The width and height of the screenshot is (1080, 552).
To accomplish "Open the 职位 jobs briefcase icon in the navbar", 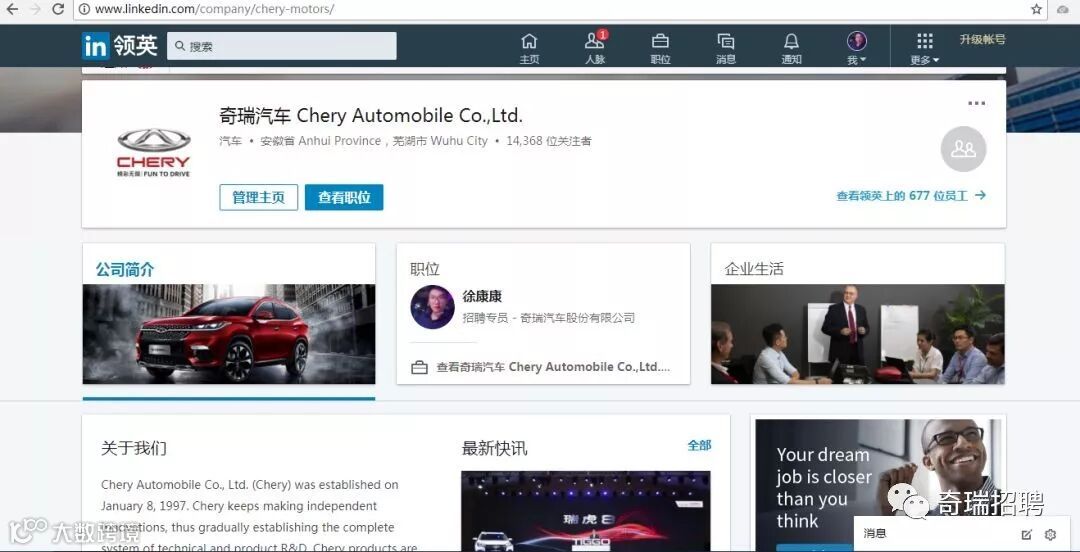I will tap(661, 48).
